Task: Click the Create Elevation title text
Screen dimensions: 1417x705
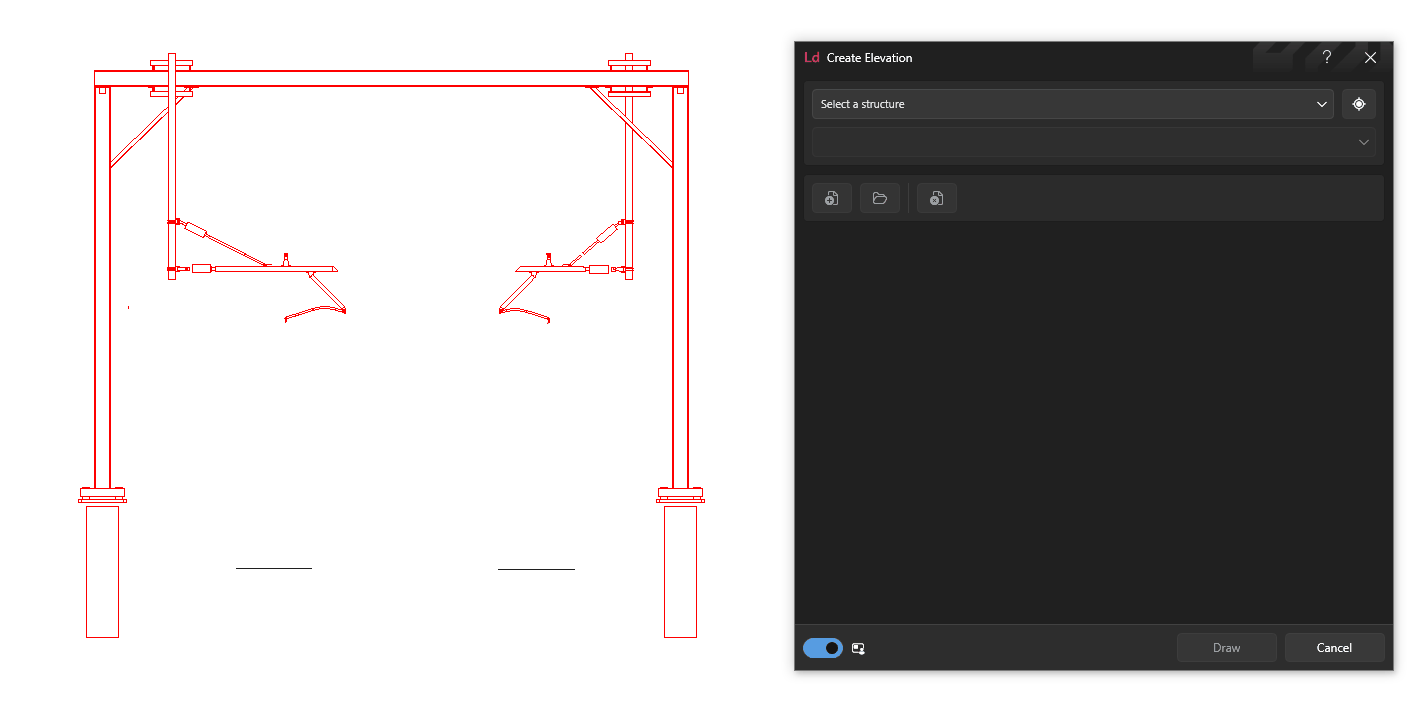Action: tap(869, 58)
